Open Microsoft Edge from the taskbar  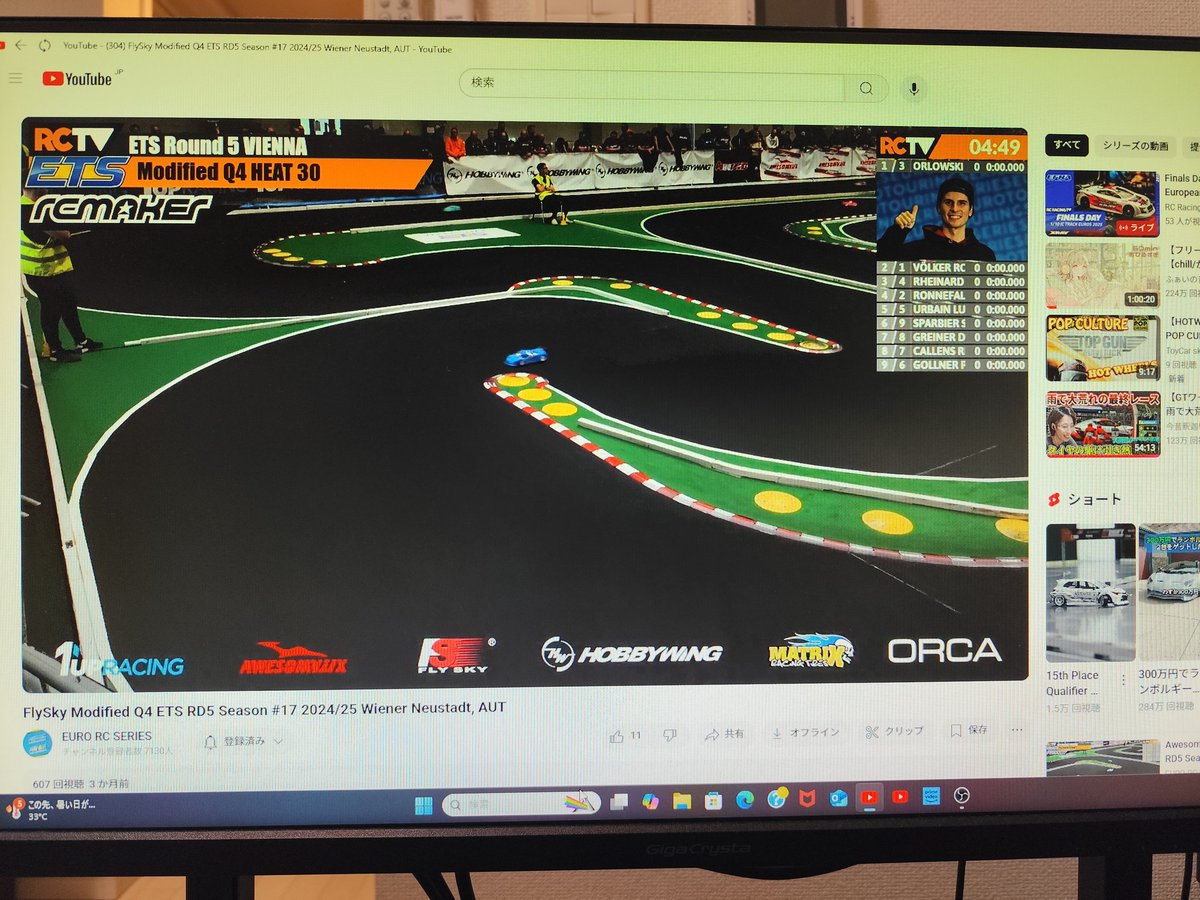tap(745, 799)
